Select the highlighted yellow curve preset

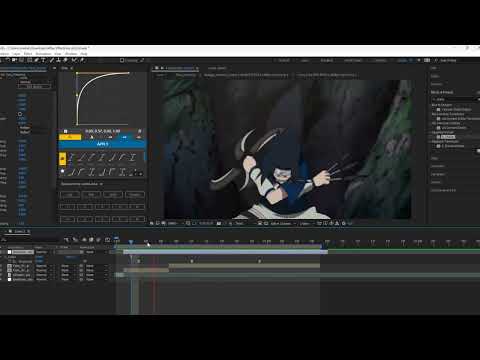click(62, 159)
